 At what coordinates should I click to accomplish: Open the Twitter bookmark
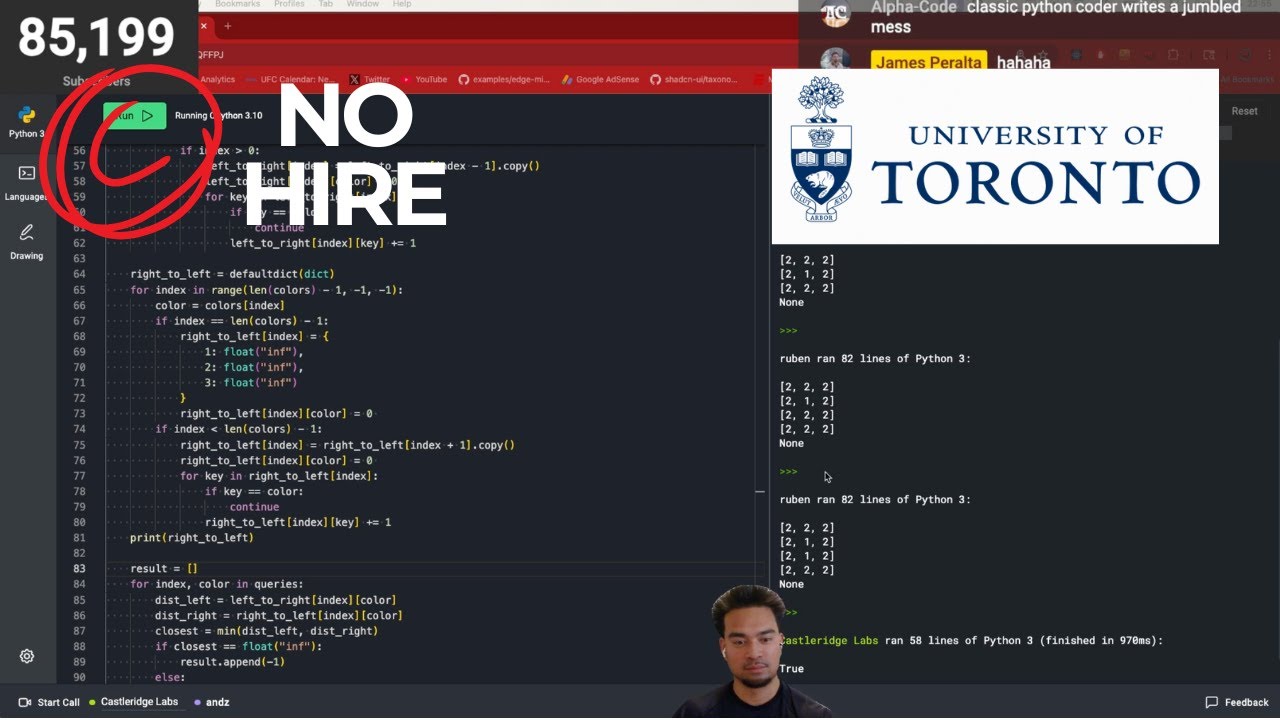point(370,79)
